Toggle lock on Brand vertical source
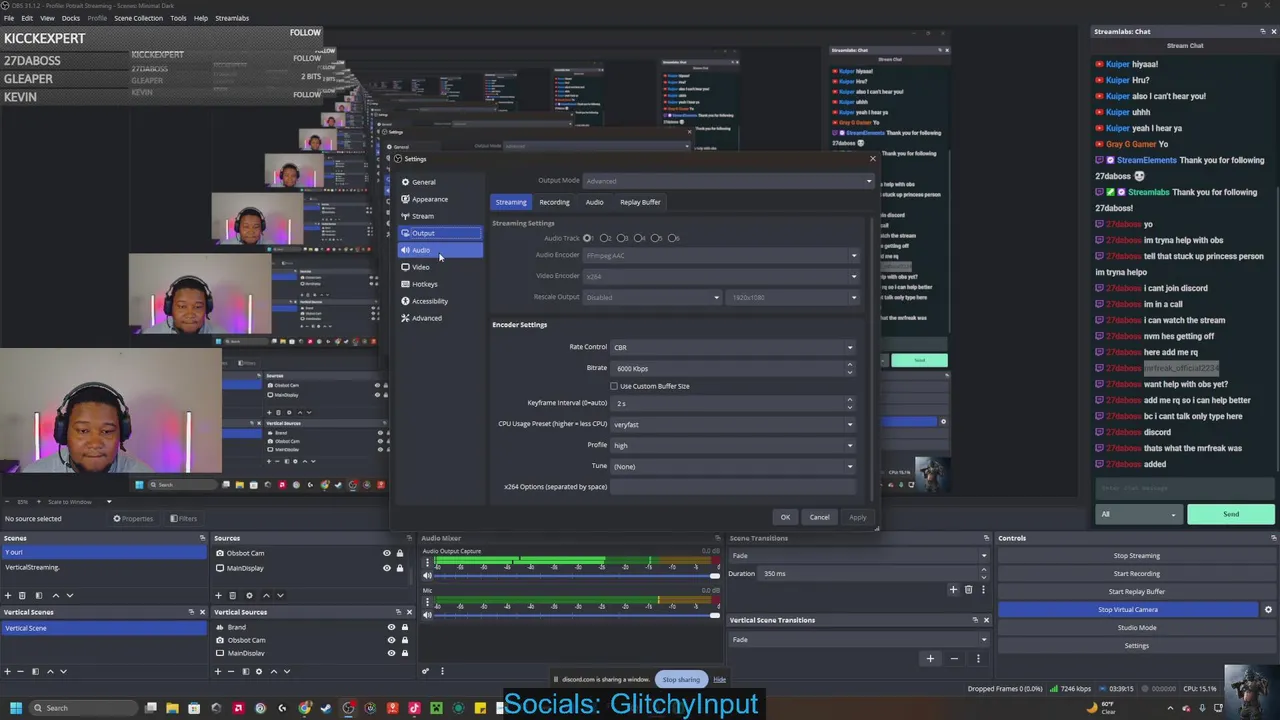 (404, 627)
